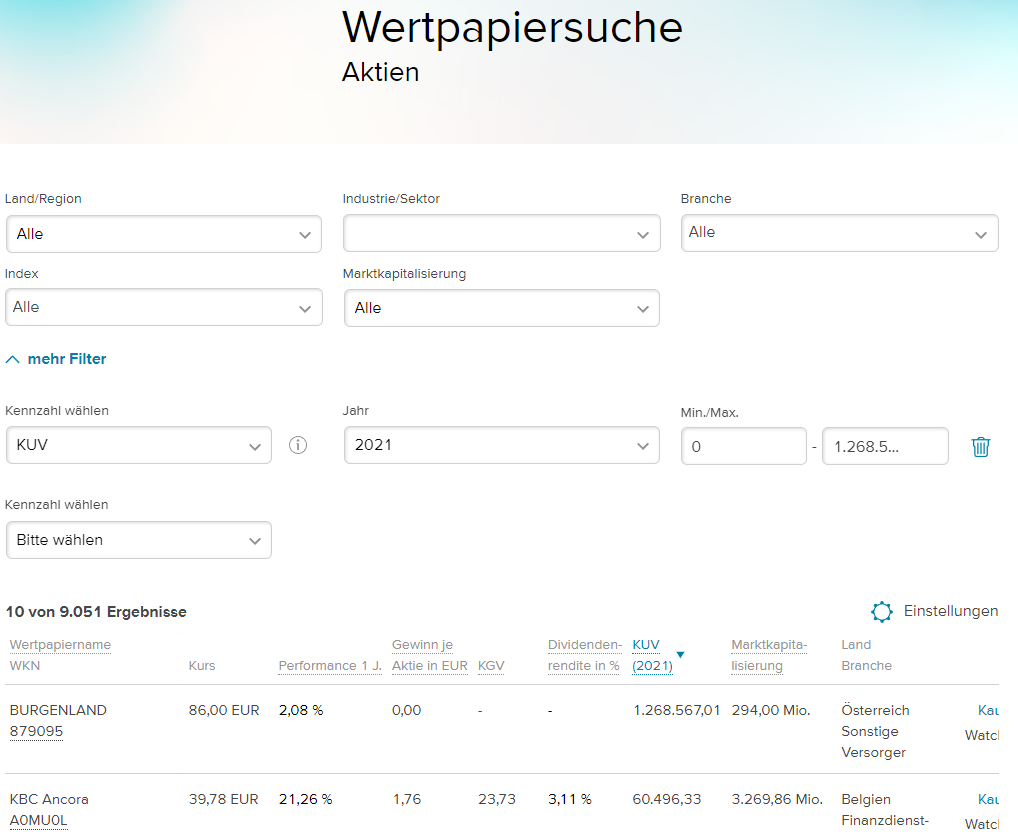Click the Österreich country cell
This screenshot has height=836, width=1018.
click(x=875, y=711)
